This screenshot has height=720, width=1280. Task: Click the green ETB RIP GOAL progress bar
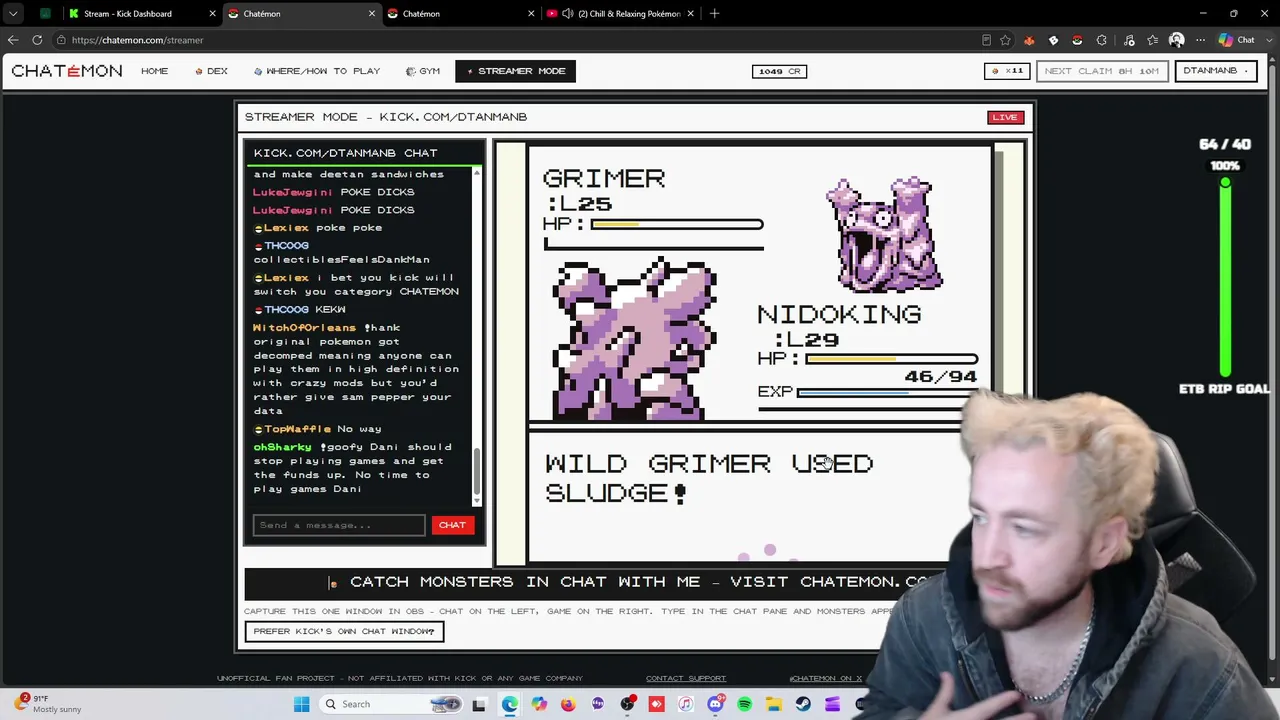(x=1225, y=278)
